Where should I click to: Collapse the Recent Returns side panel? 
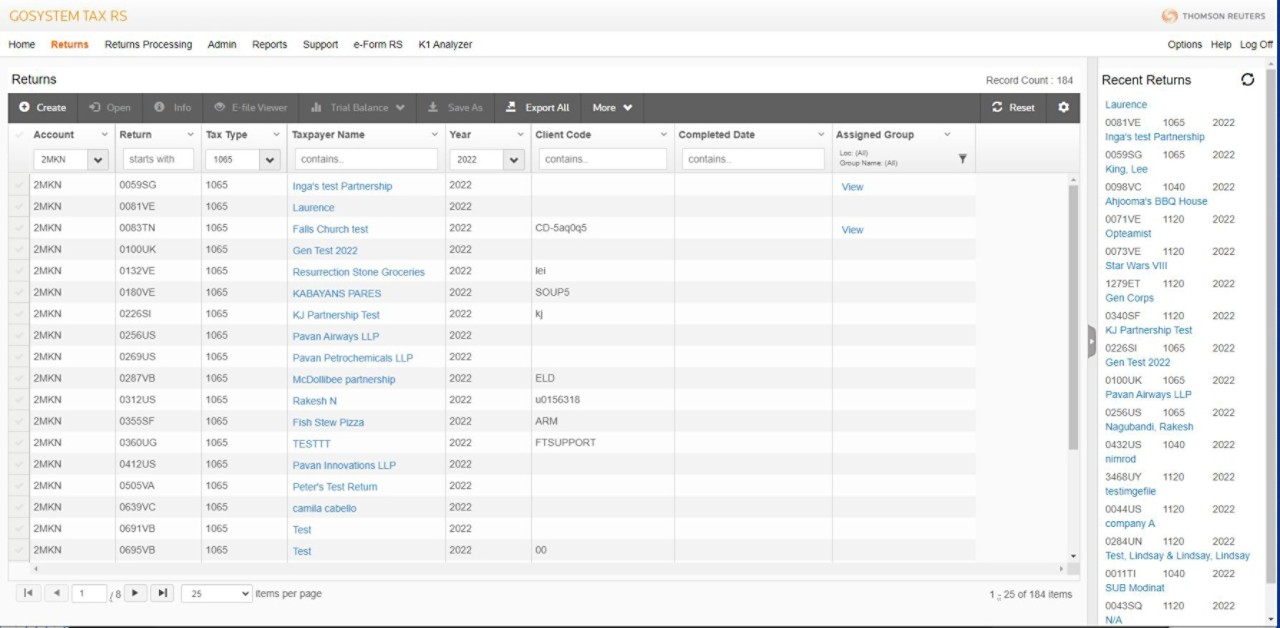click(x=1092, y=341)
